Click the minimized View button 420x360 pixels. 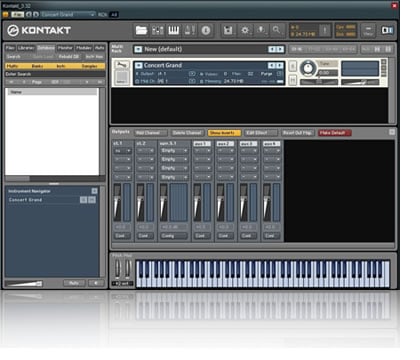(x=368, y=30)
